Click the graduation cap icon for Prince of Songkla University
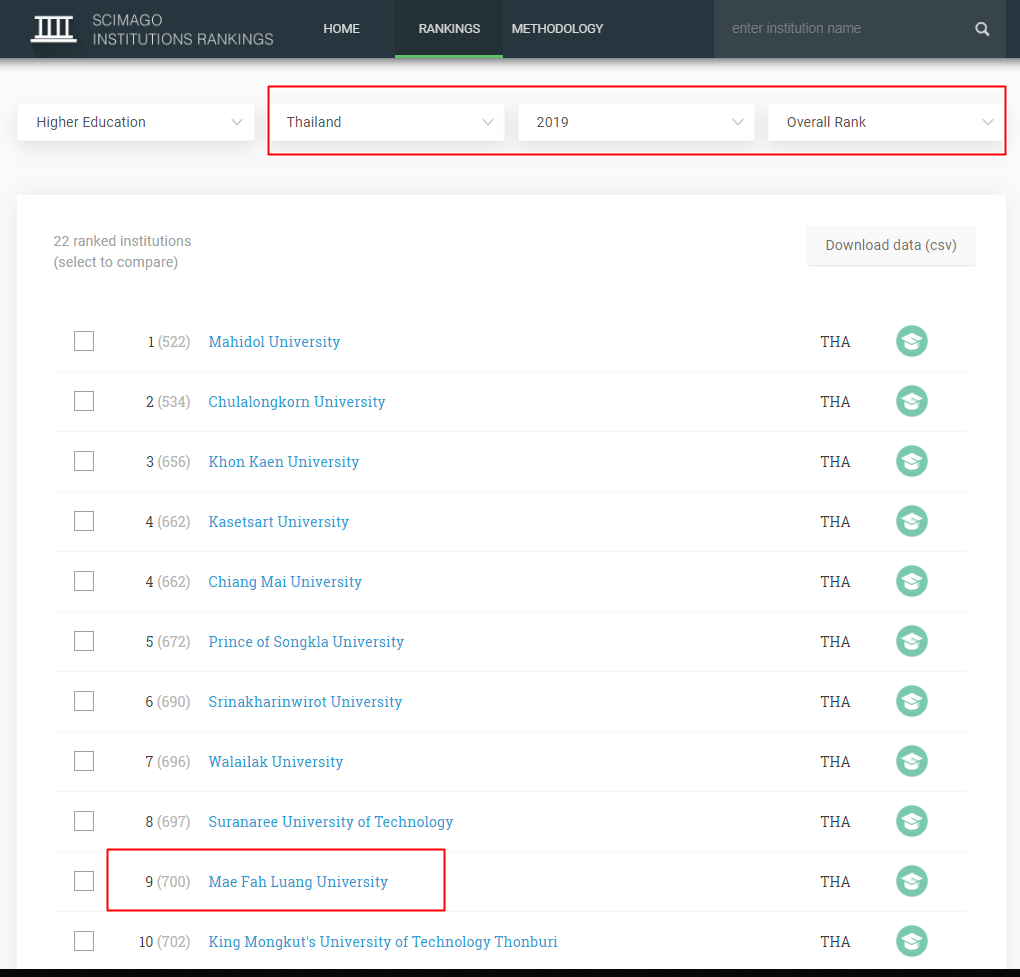Viewport: 1020px width, 977px height. click(911, 641)
